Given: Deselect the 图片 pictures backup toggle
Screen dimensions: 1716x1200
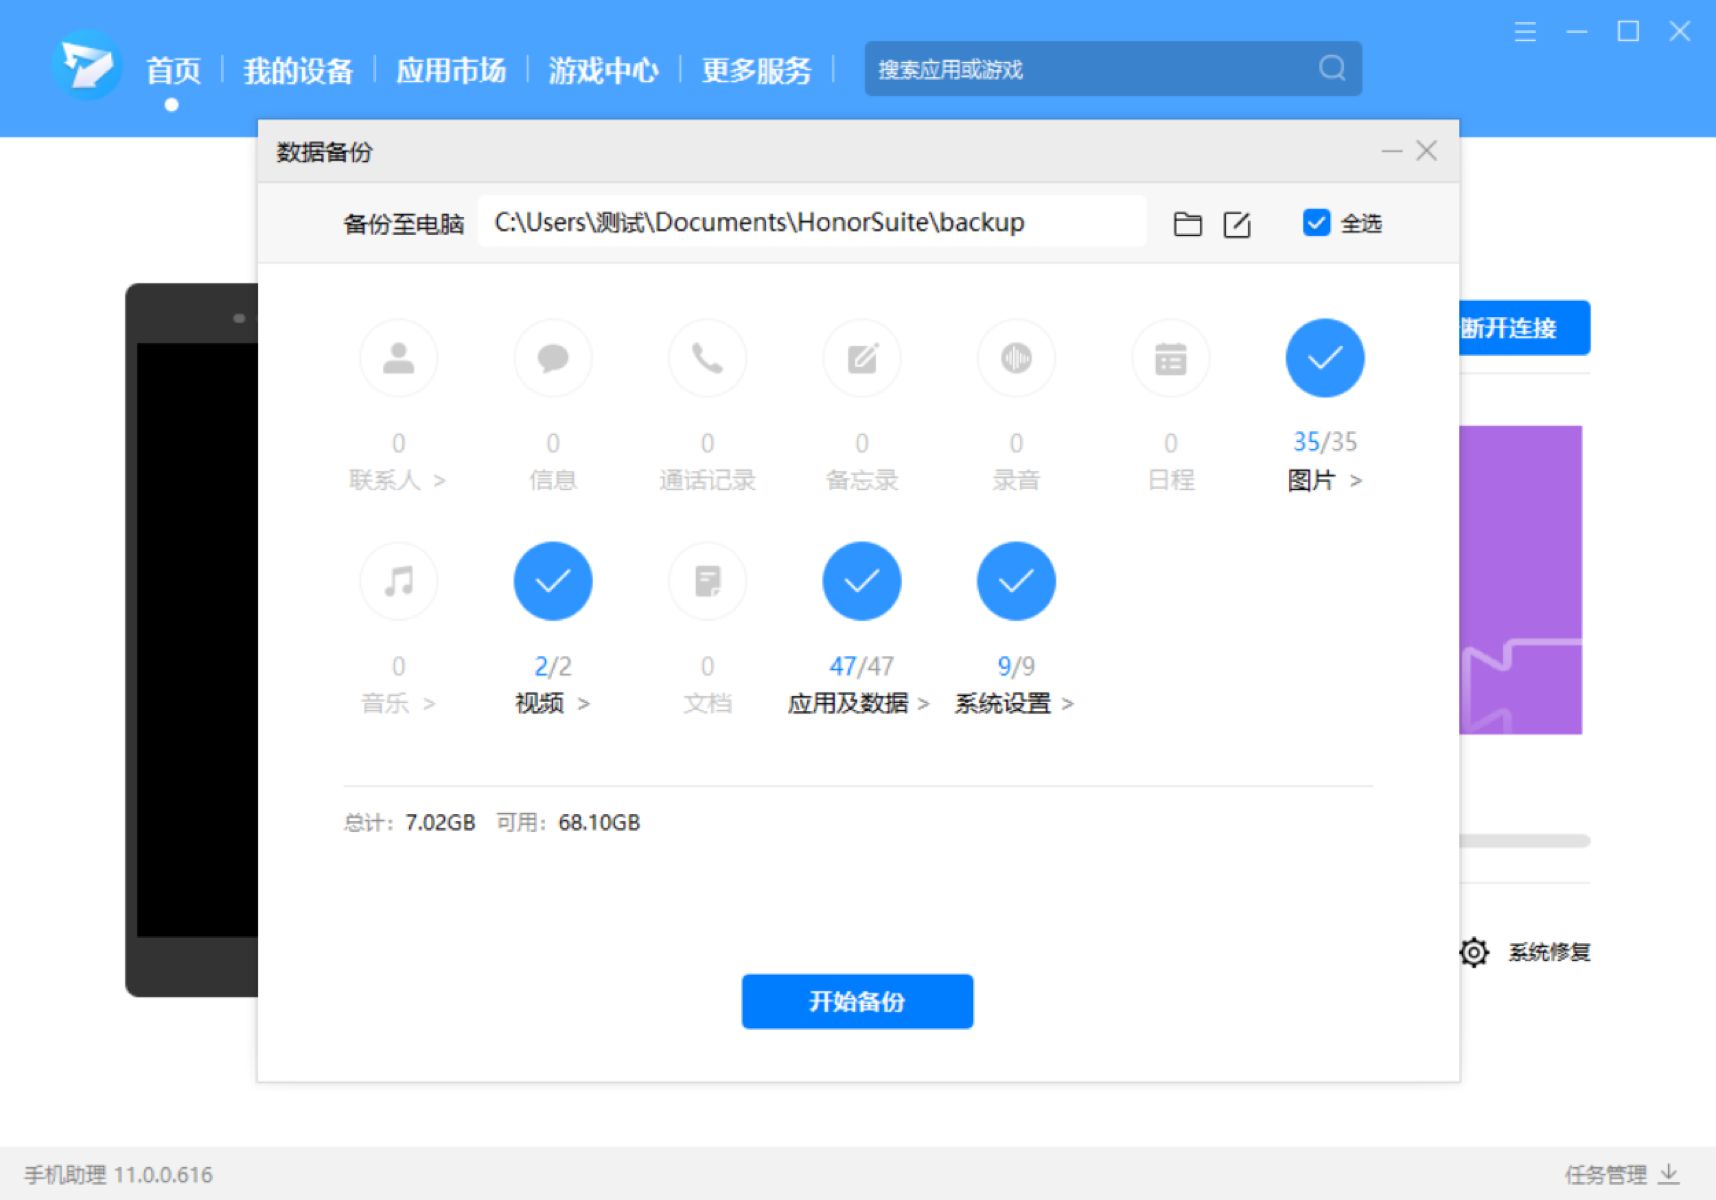Looking at the screenshot, I should tap(1324, 358).
